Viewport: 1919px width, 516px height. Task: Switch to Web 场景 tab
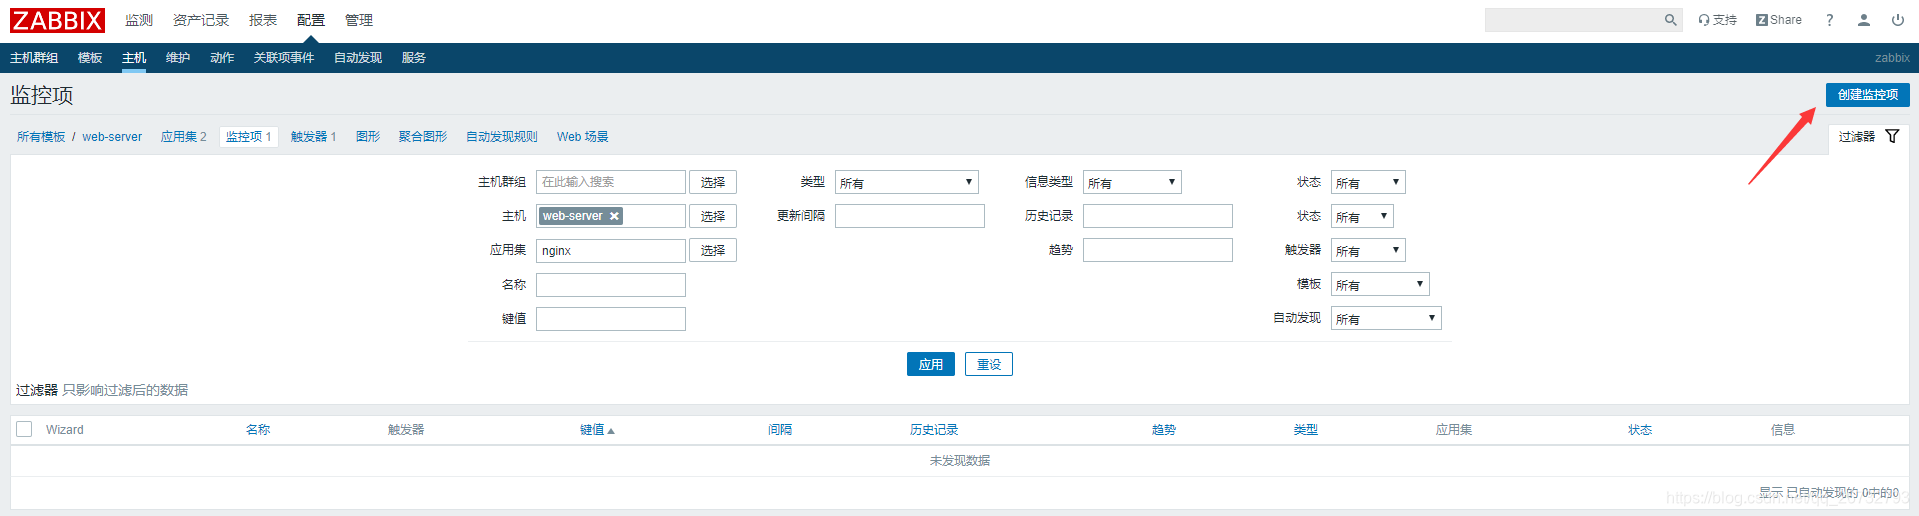(x=583, y=137)
